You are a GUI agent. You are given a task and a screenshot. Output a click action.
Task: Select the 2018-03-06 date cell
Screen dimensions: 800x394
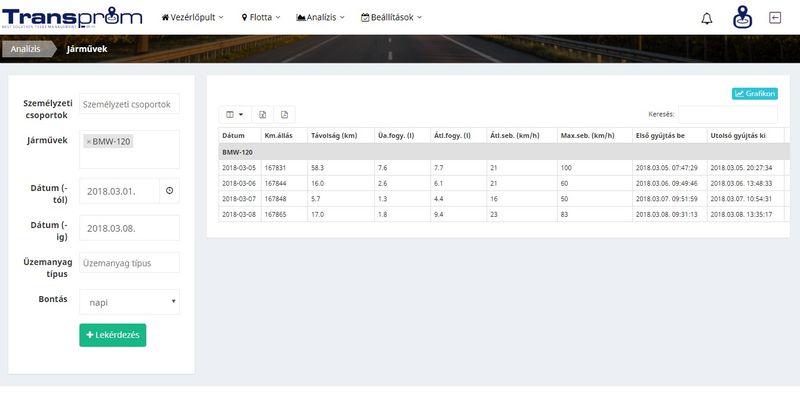240,183
